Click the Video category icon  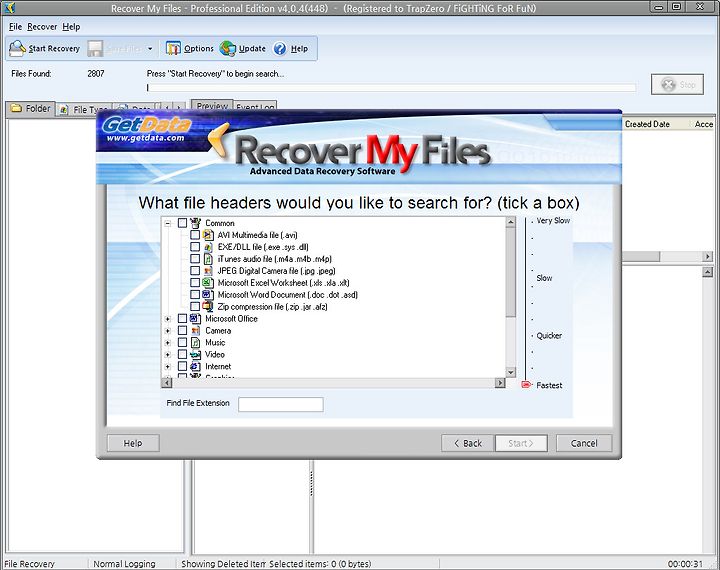[196, 355]
